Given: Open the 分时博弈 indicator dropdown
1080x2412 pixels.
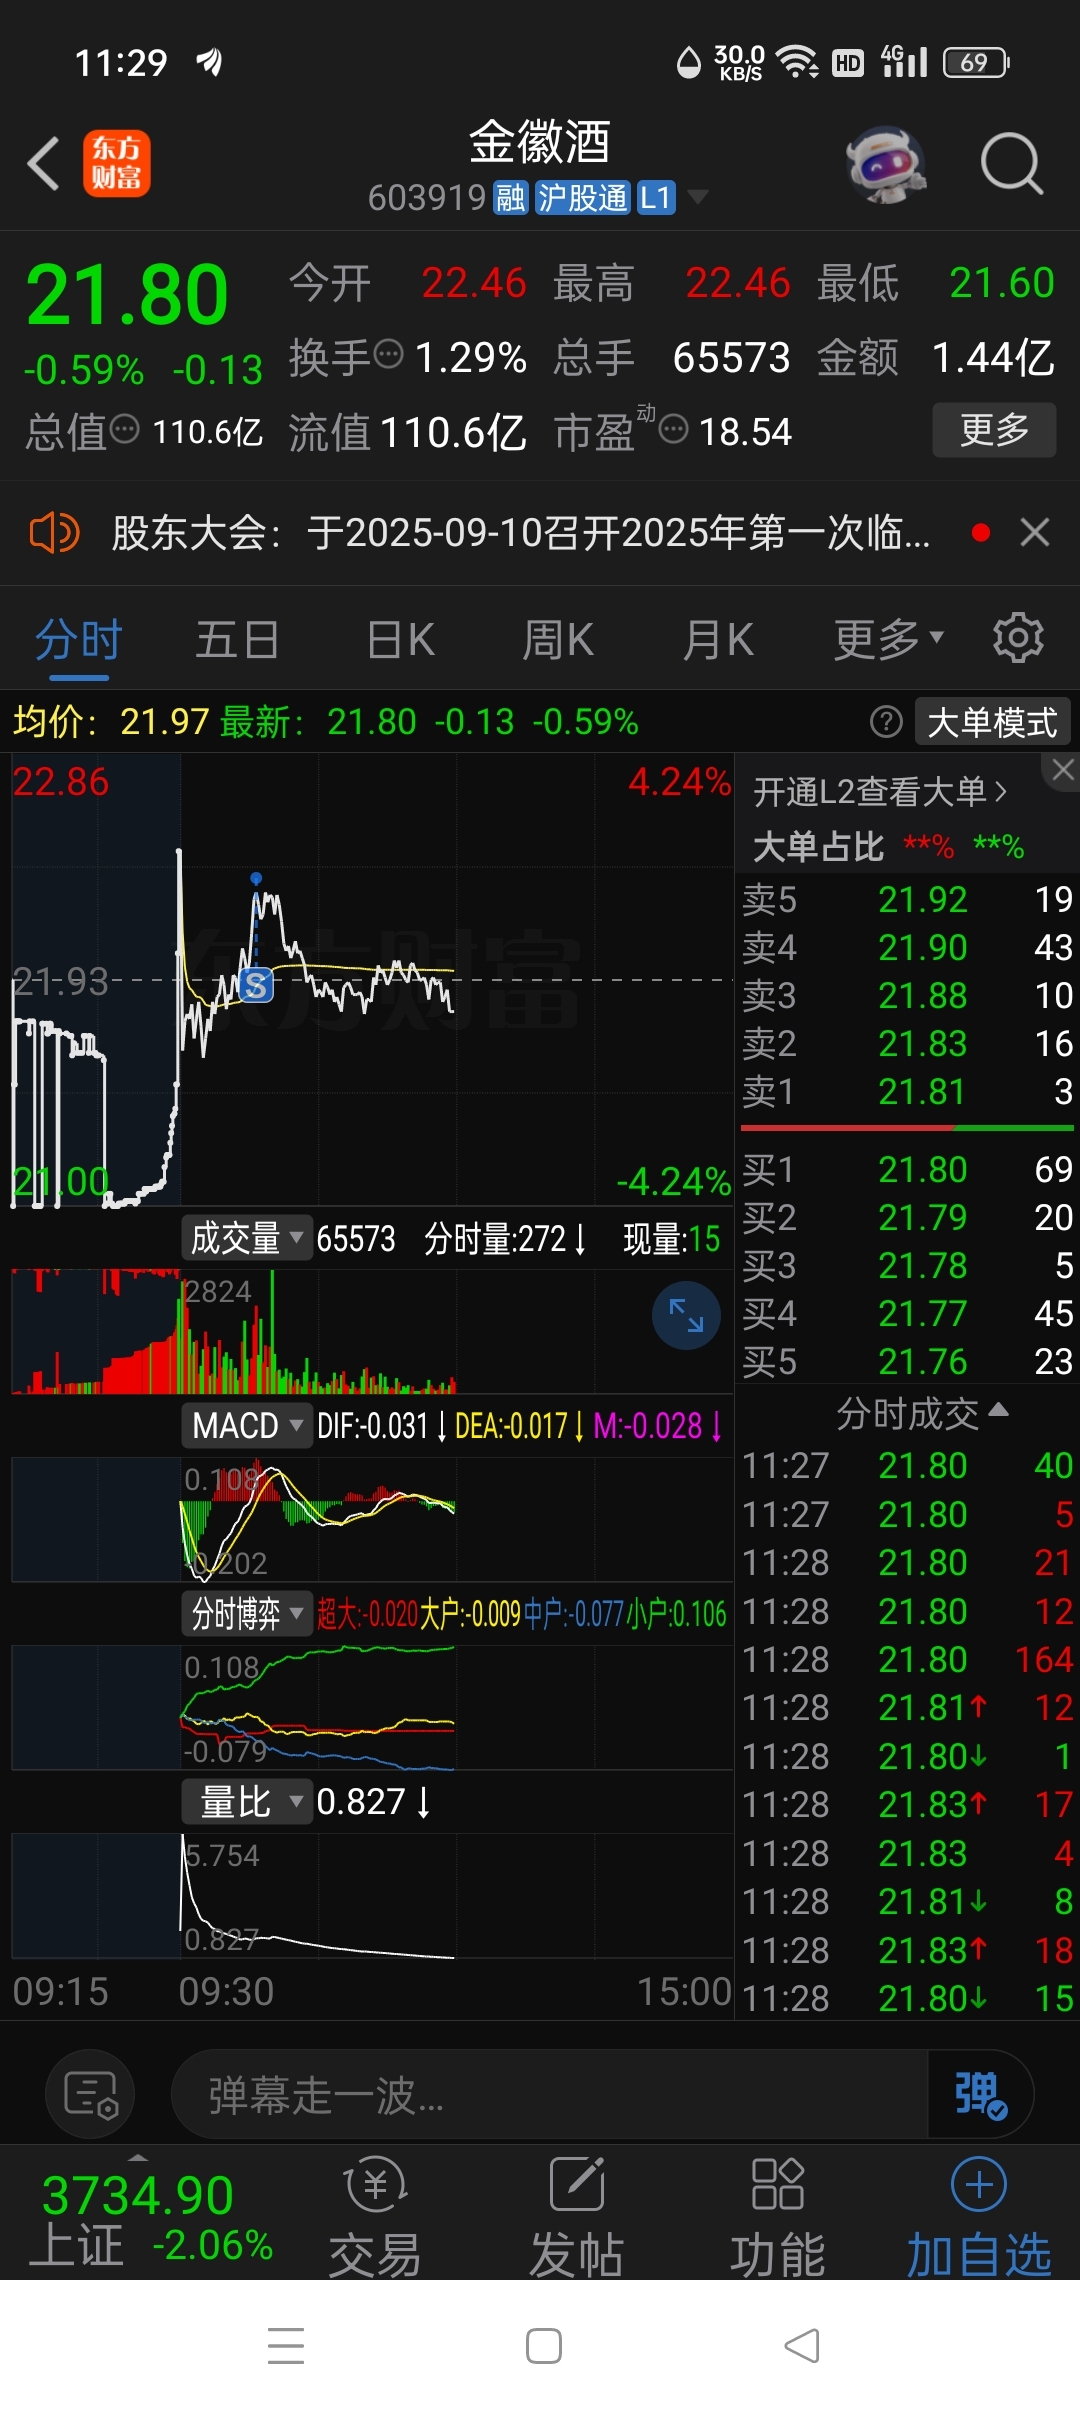Looking at the screenshot, I should [x=247, y=1613].
